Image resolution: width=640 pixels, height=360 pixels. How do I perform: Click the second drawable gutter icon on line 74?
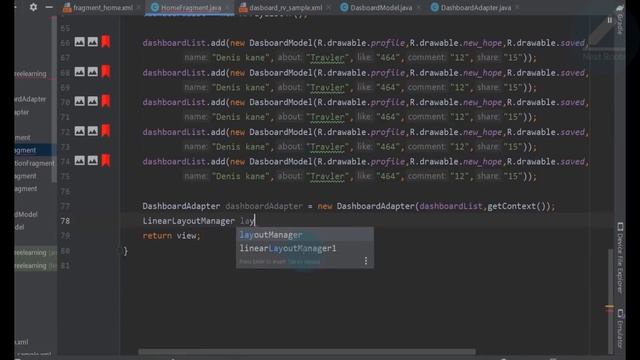pos(93,161)
